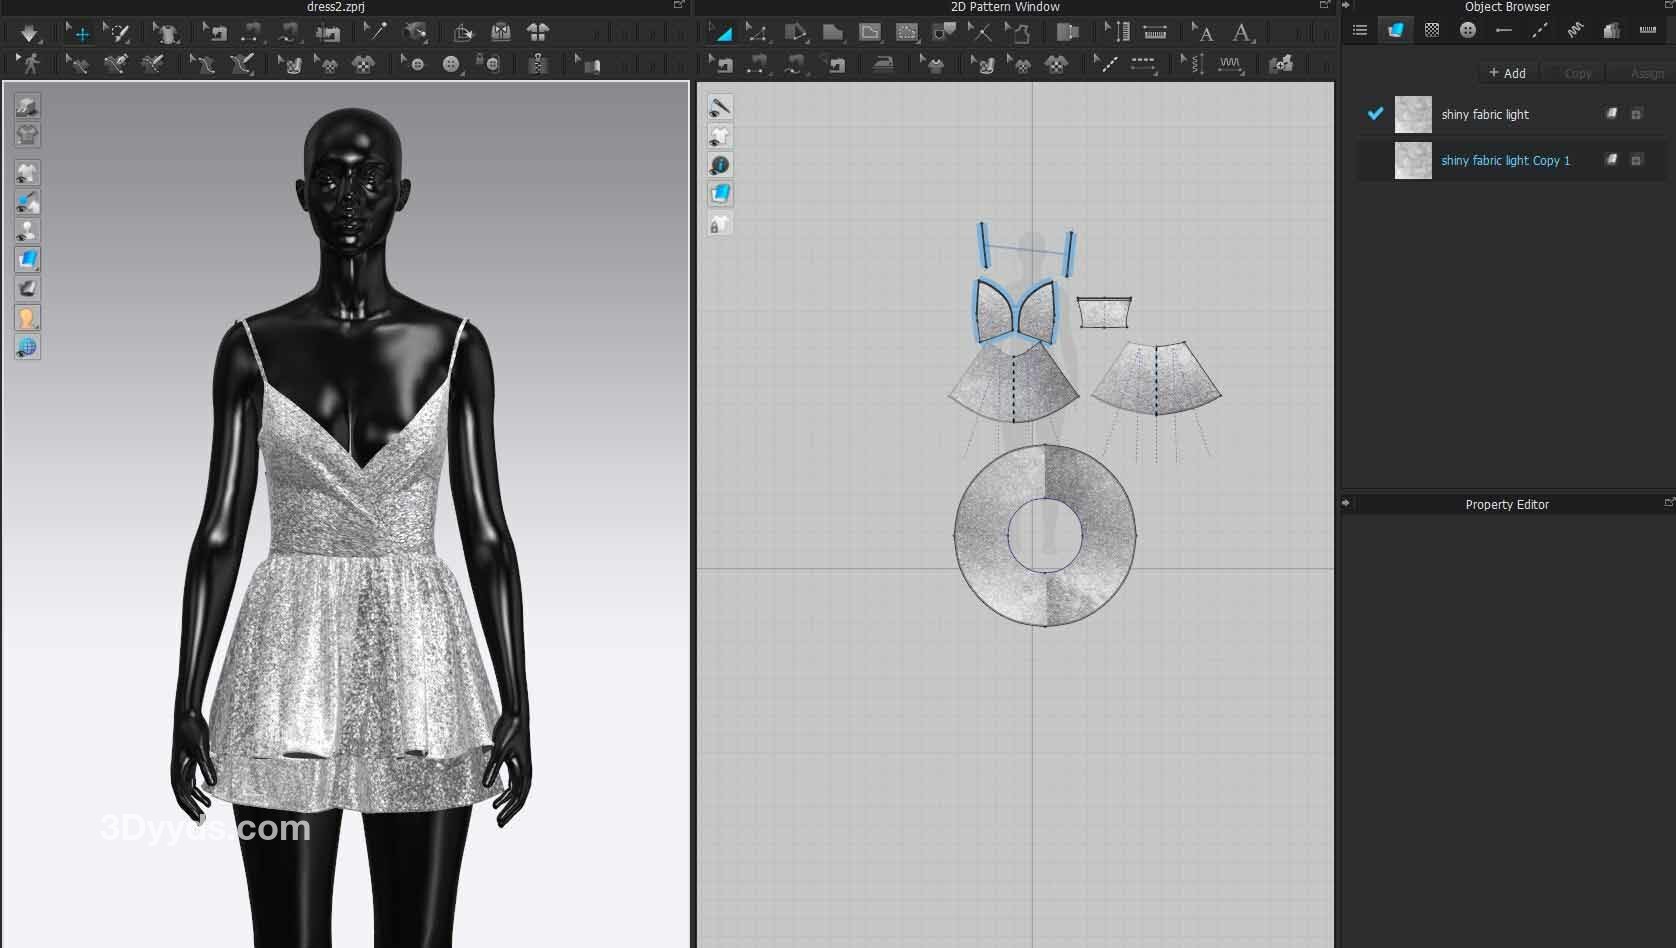Pick the Internal Polygon/Line tool
The height and width of the screenshot is (948, 1676).
pyautogui.click(x=870, y=33)
